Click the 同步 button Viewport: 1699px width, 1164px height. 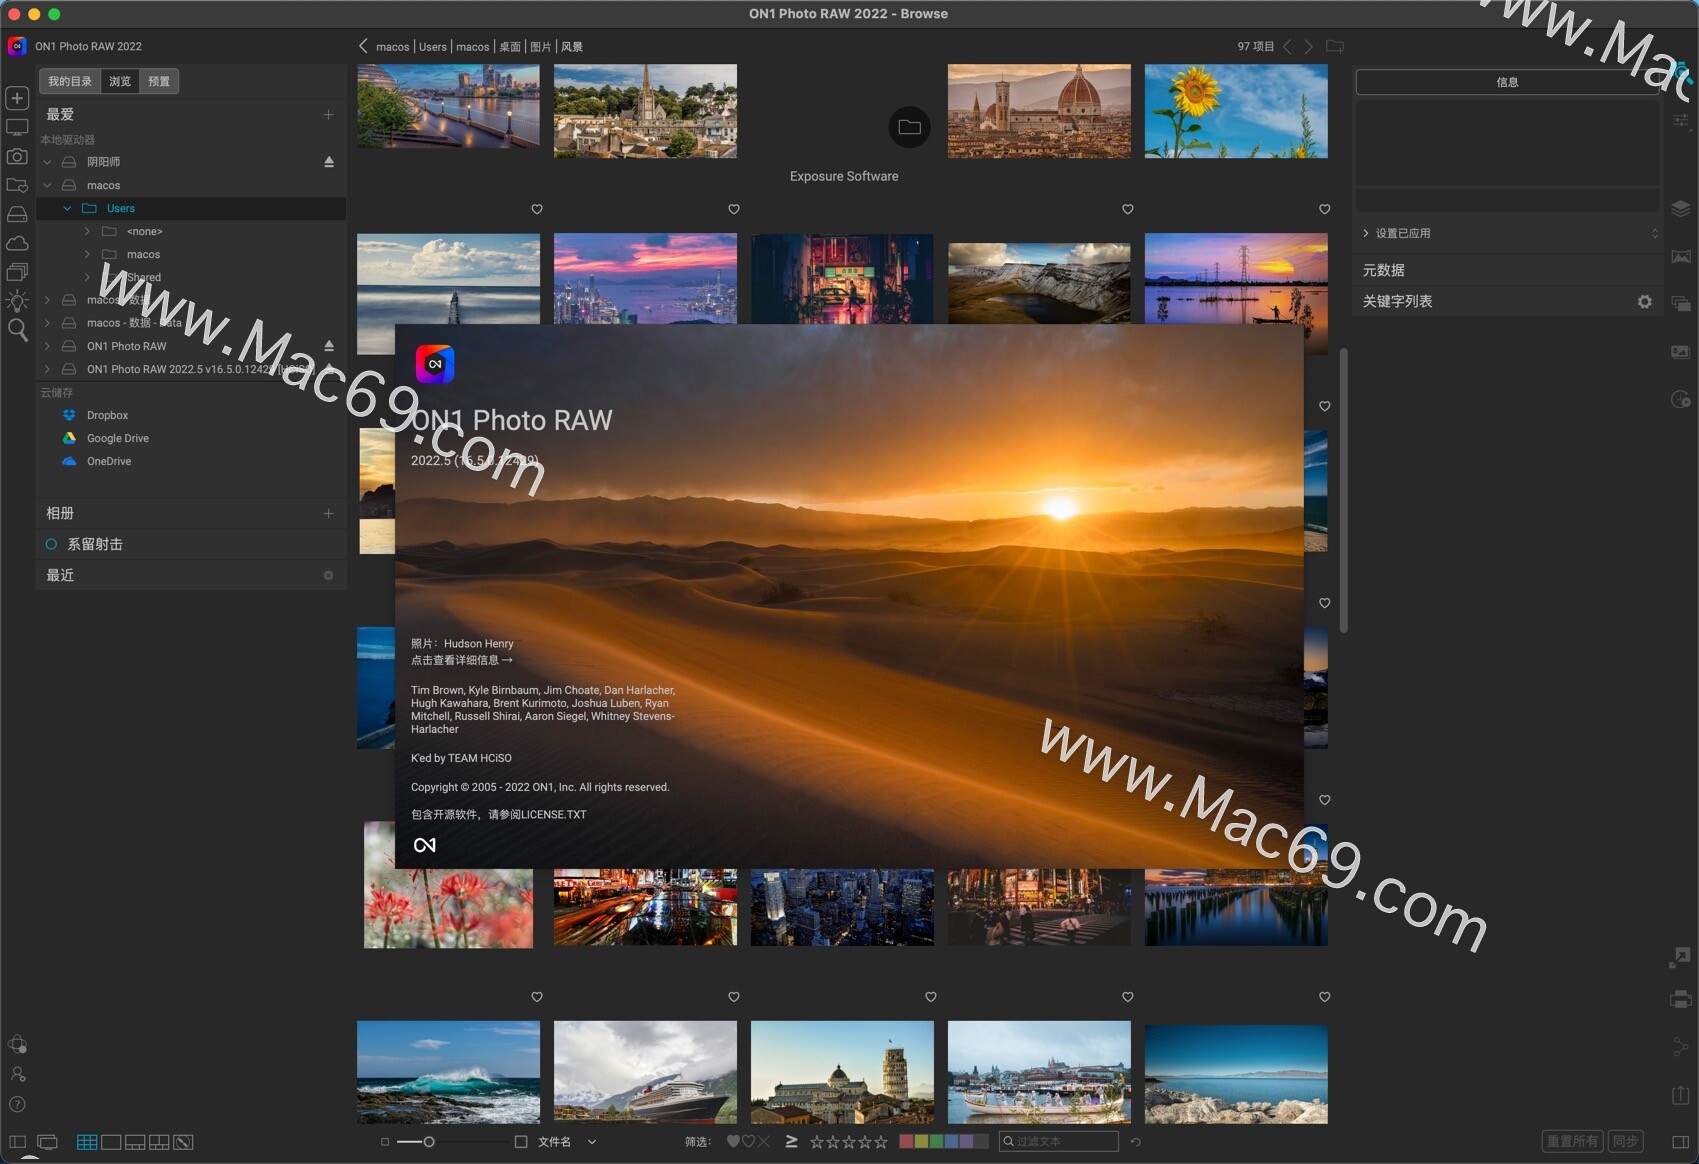[x=1626, y=1141]
